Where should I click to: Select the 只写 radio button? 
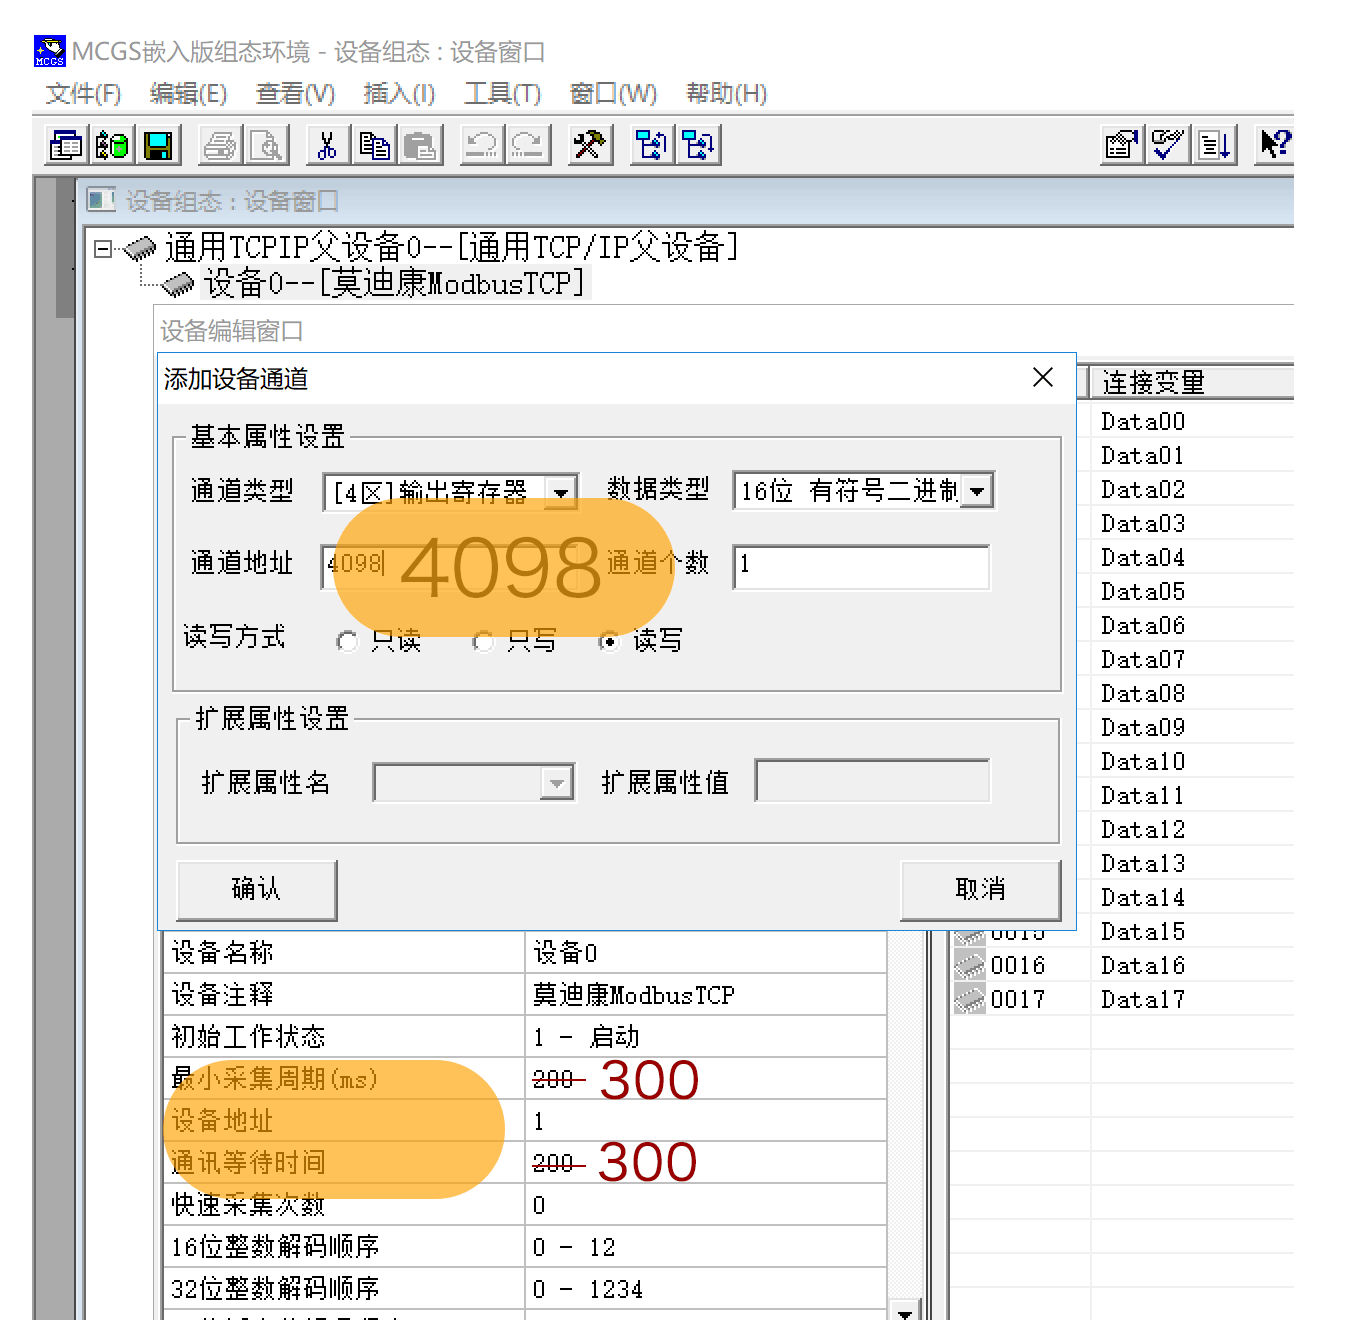(x=483, y=641)
